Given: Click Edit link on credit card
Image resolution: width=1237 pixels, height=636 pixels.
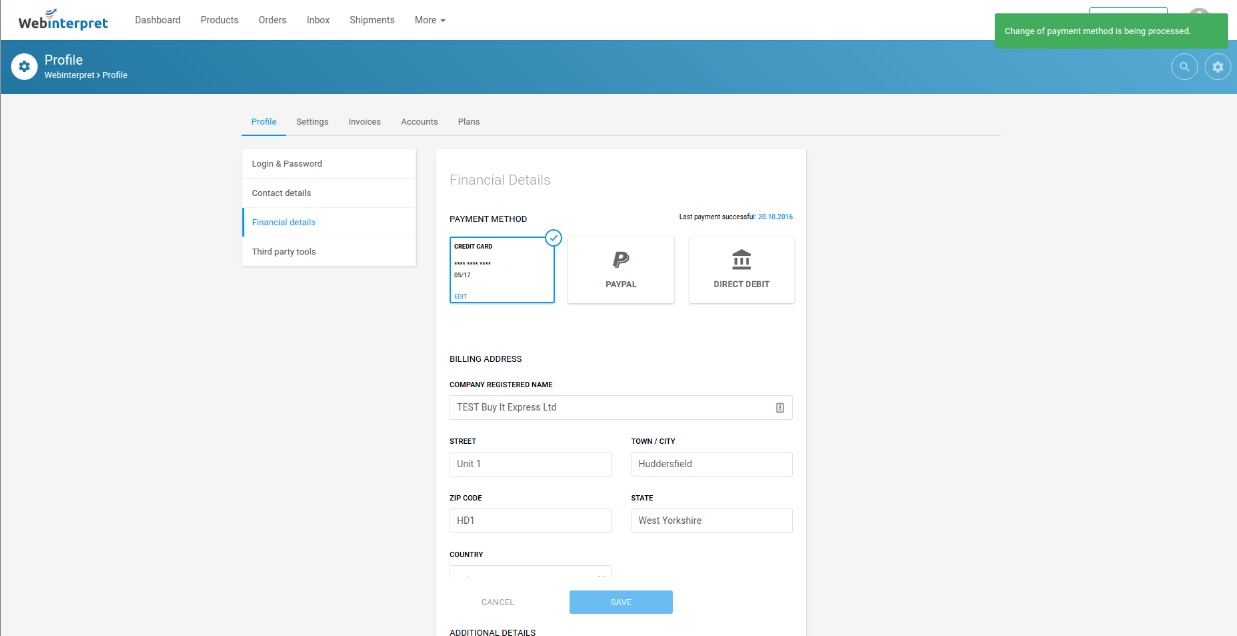Looking at the screenshot, I should tap(461, 296).
